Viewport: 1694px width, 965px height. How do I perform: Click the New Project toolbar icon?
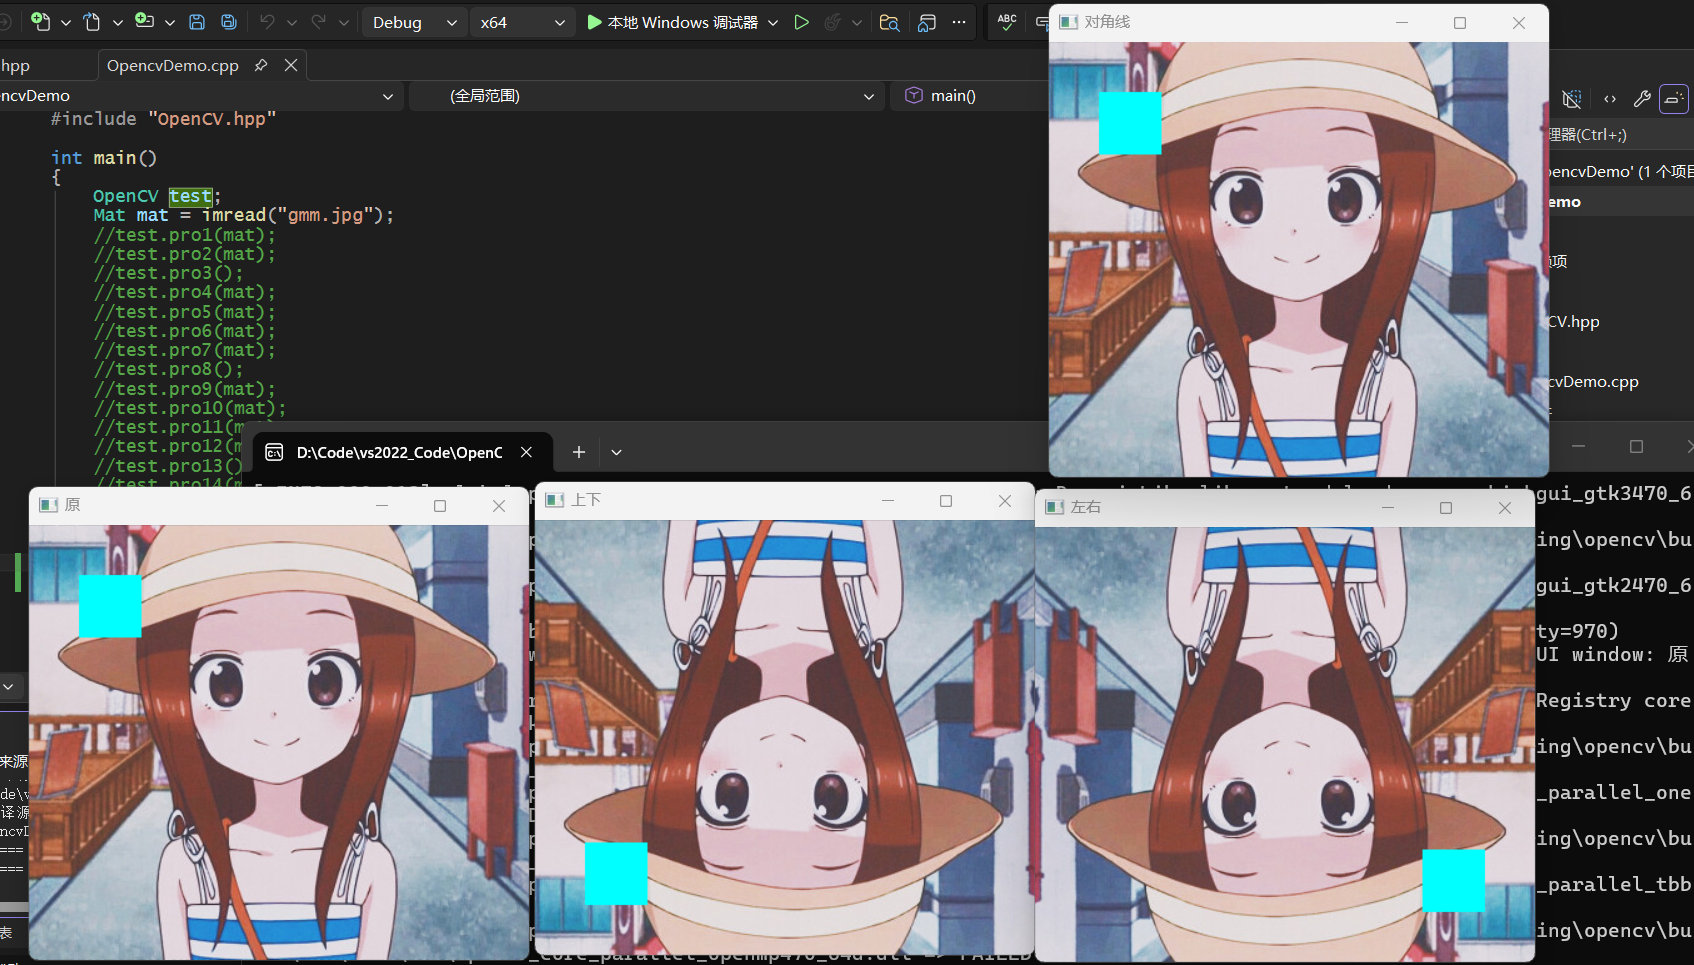click(x=40, y=21)
